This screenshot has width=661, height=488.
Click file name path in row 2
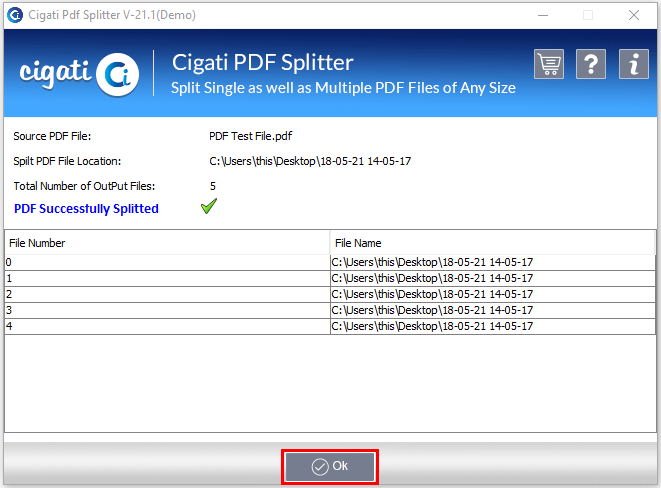493,294
